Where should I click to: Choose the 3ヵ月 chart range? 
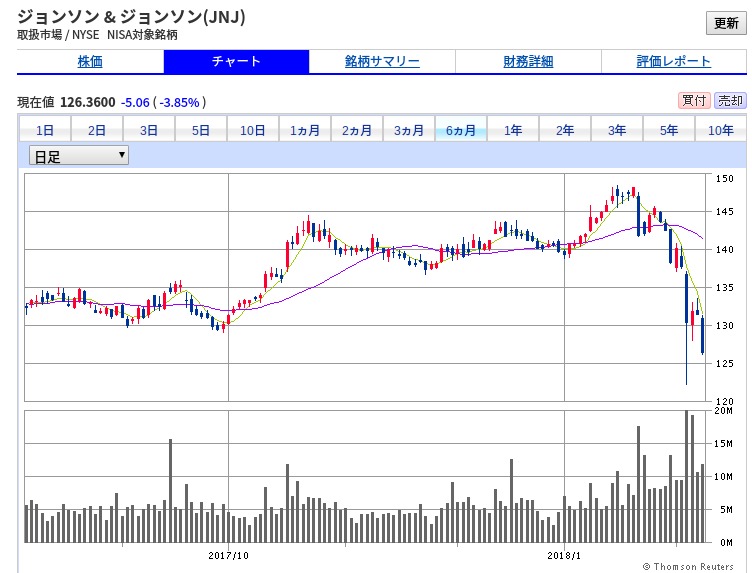click(x=409, y=130)
